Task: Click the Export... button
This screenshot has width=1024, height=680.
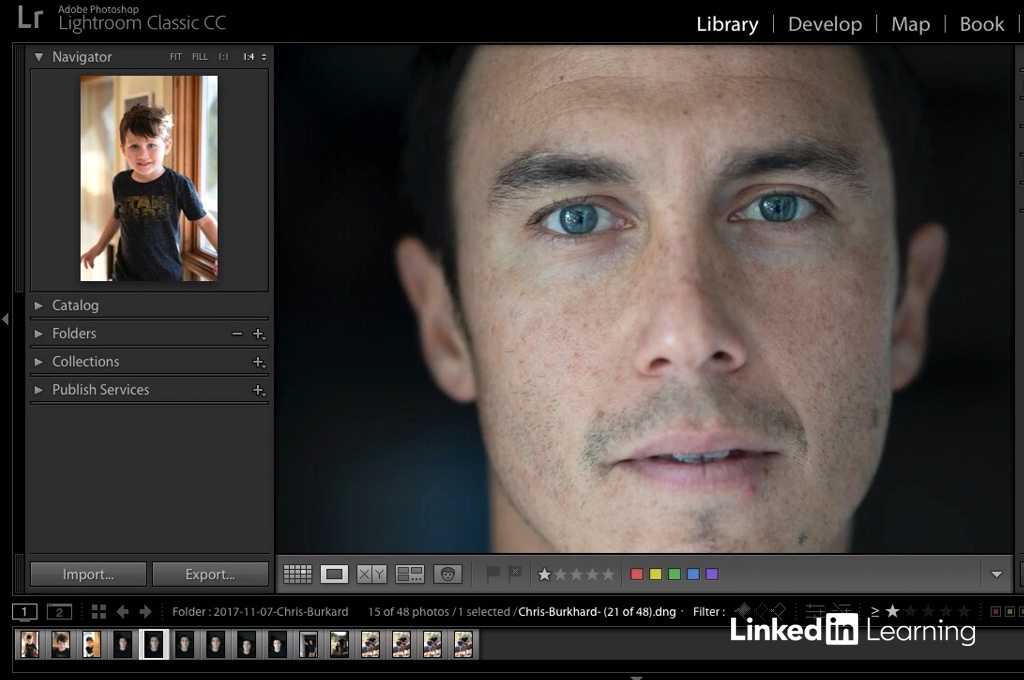Action: click(210, 574)
